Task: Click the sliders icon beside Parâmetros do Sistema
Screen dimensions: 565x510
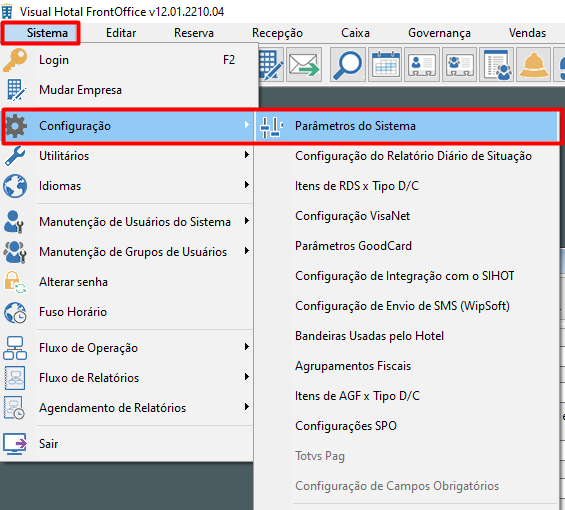Action: (x=271, y=127)
